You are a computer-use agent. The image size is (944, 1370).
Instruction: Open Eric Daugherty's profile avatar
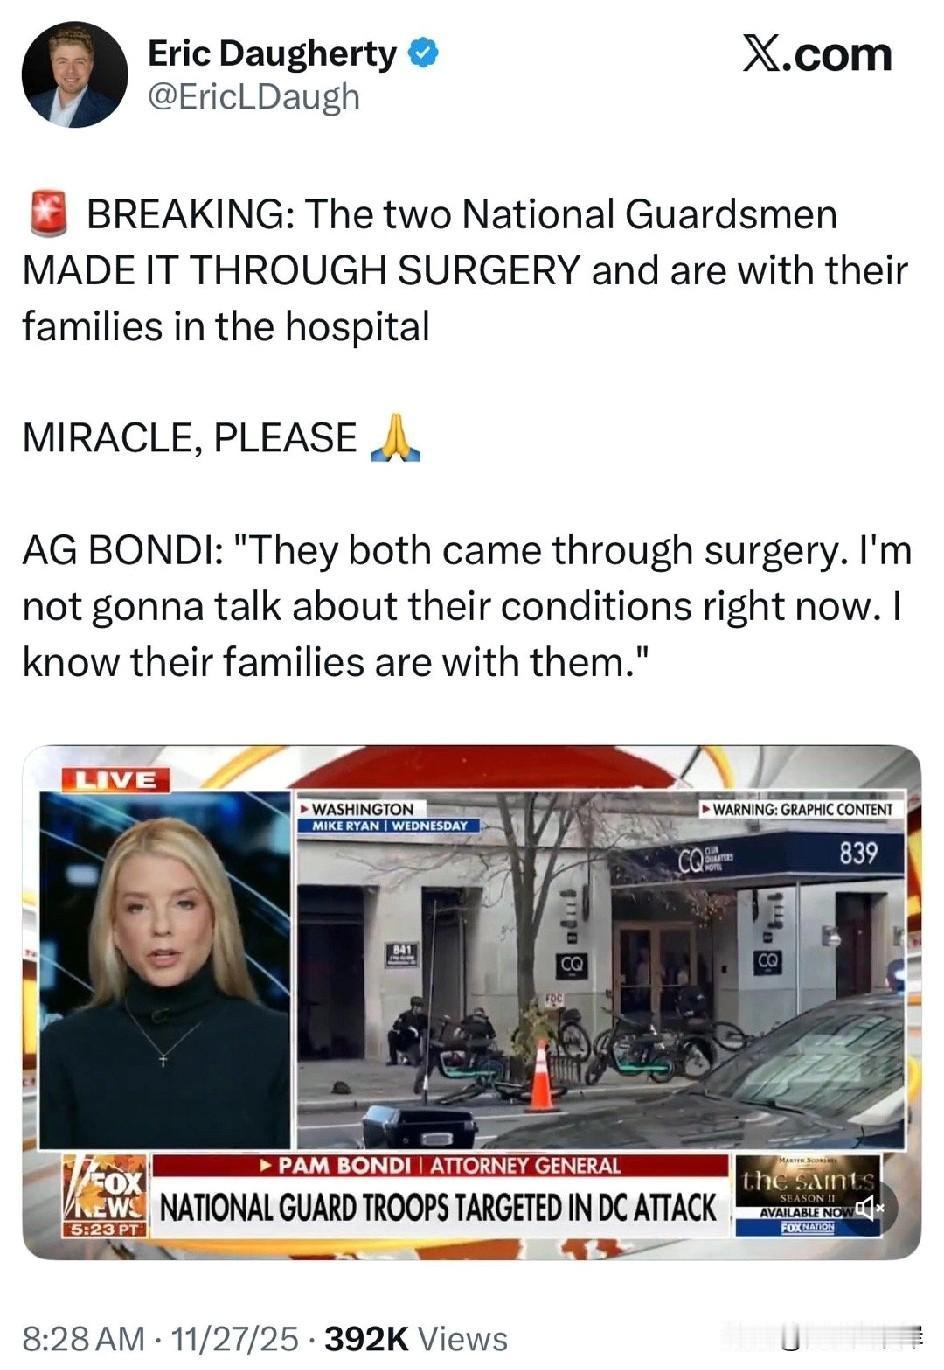(x=76, y=75)
